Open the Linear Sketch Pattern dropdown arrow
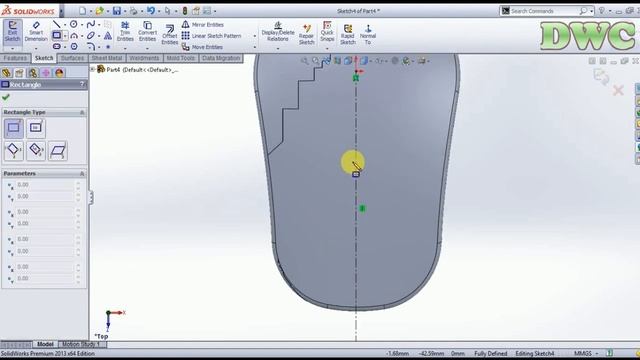This screenshot has width=640, height=360. pyautogui.click(x=255, y=36)
